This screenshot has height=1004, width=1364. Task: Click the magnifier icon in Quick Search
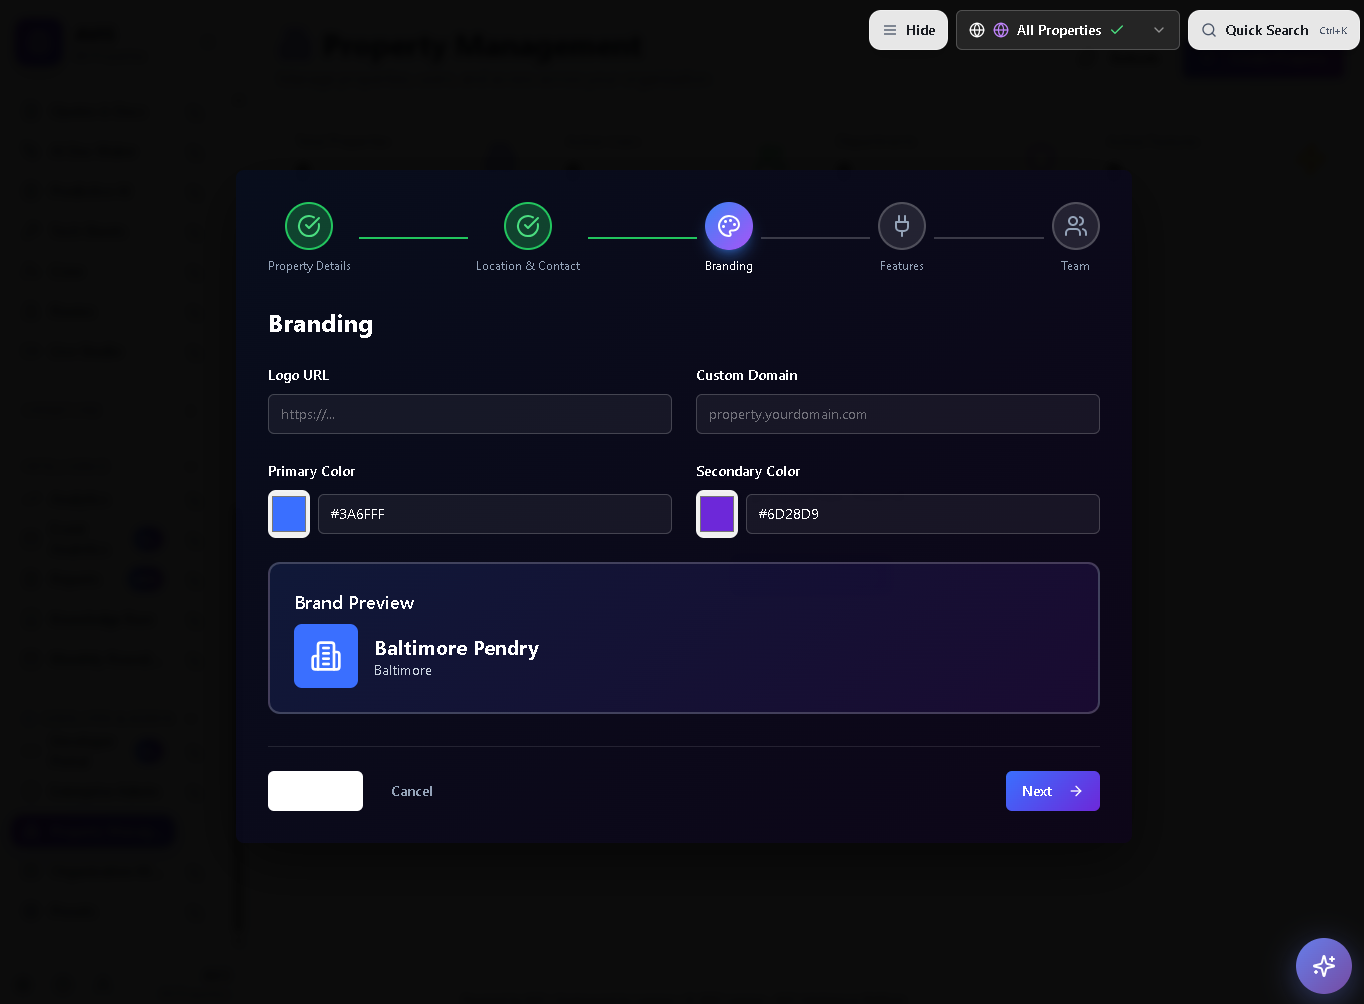(1209, 30)
